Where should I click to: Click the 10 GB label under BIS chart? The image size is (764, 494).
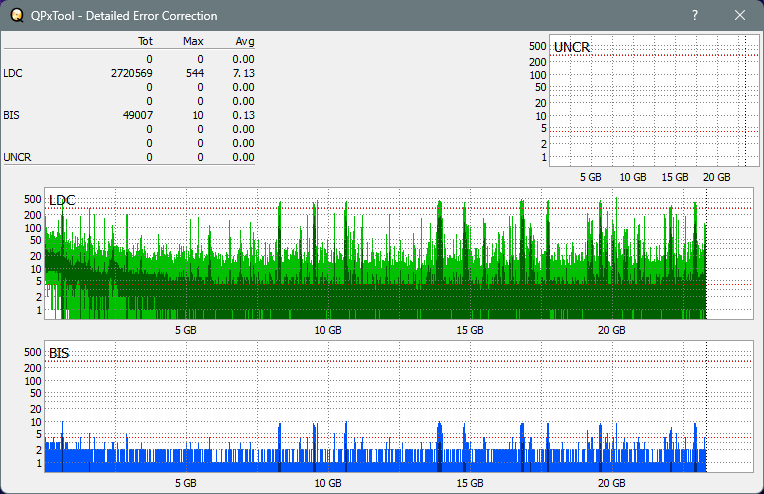click(x=327, y=483)
